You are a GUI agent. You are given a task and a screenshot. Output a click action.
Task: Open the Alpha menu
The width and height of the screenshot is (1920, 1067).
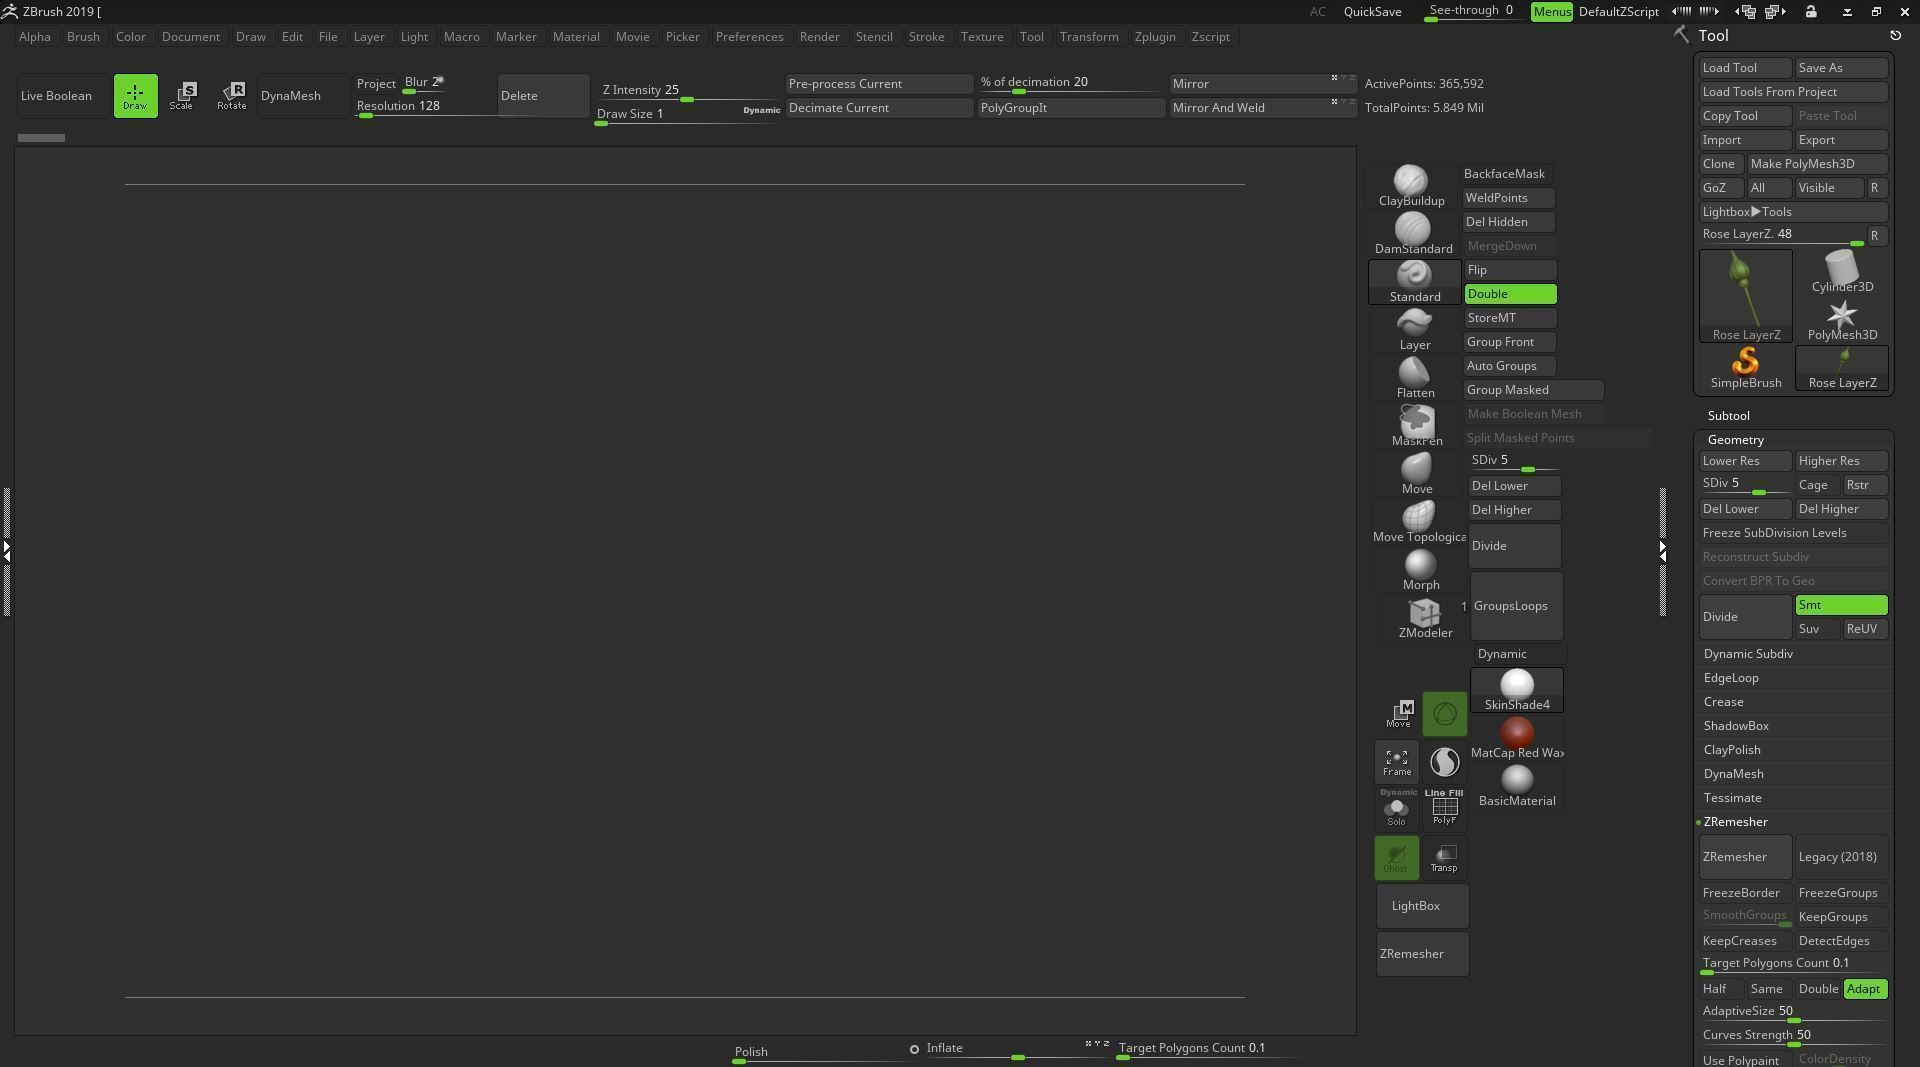(34, 37)
